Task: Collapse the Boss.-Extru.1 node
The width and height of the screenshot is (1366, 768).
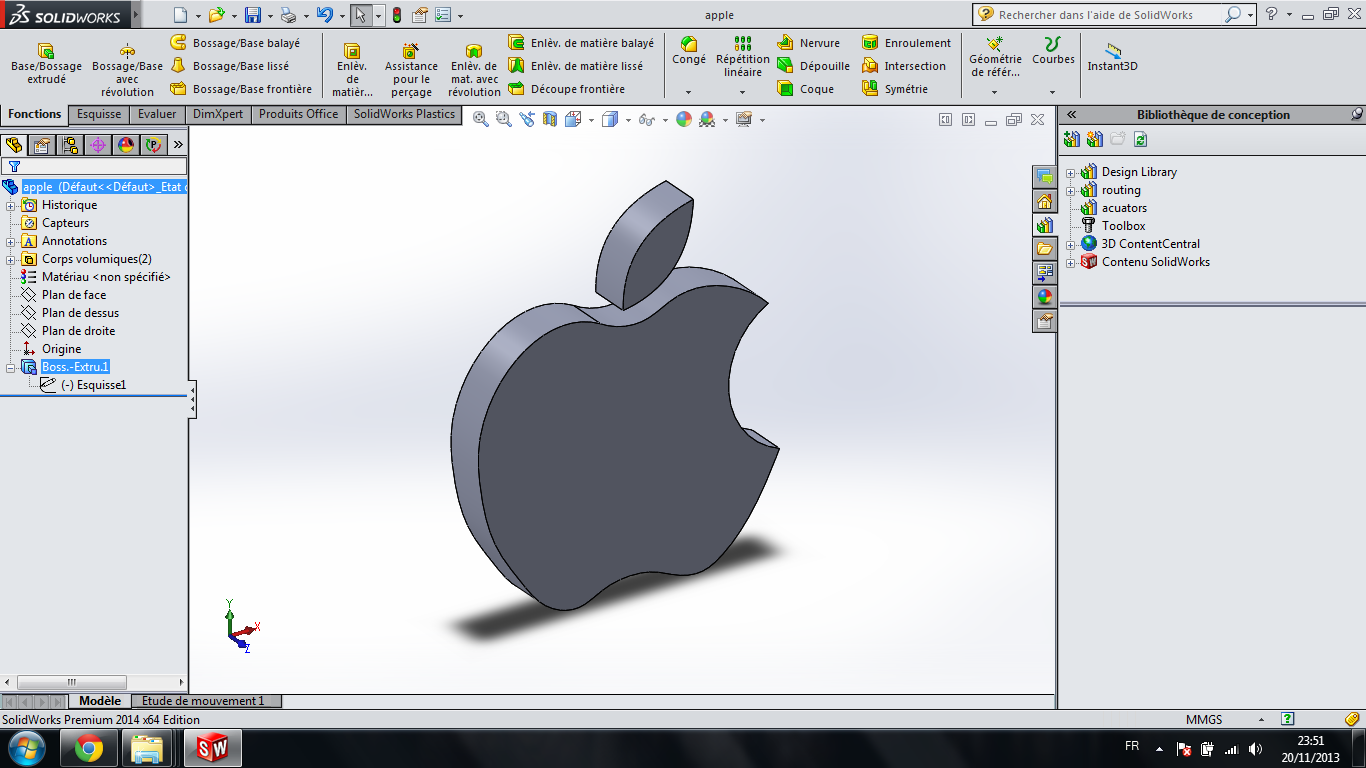Action: click(11, 367)
